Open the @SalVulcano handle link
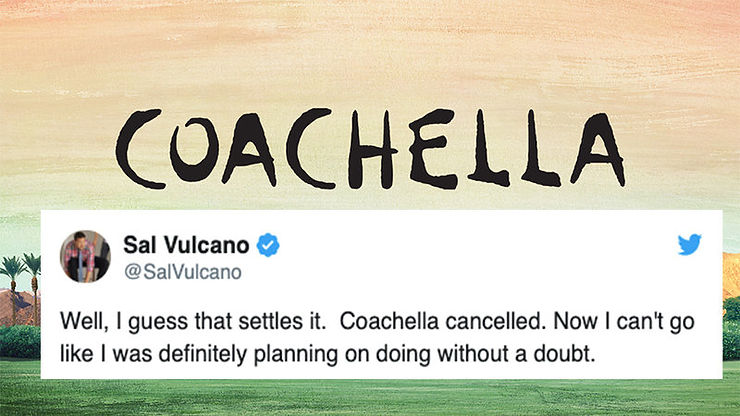 [x=183, y=272]
